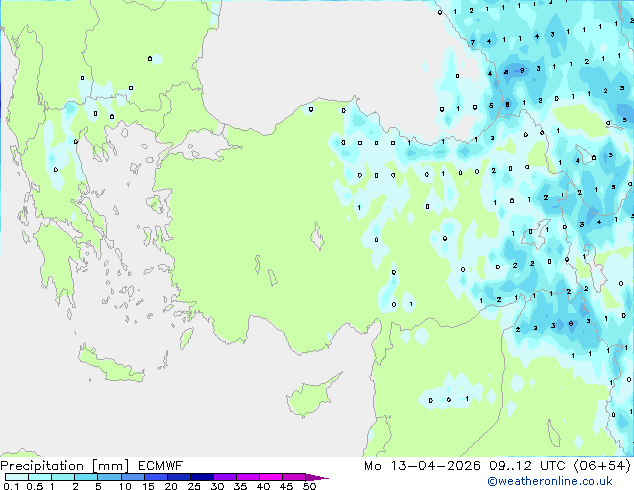634x490 pixels.
Task: Click the over-50 mm legend arrow tip
Action: click(x=317, y=477)
